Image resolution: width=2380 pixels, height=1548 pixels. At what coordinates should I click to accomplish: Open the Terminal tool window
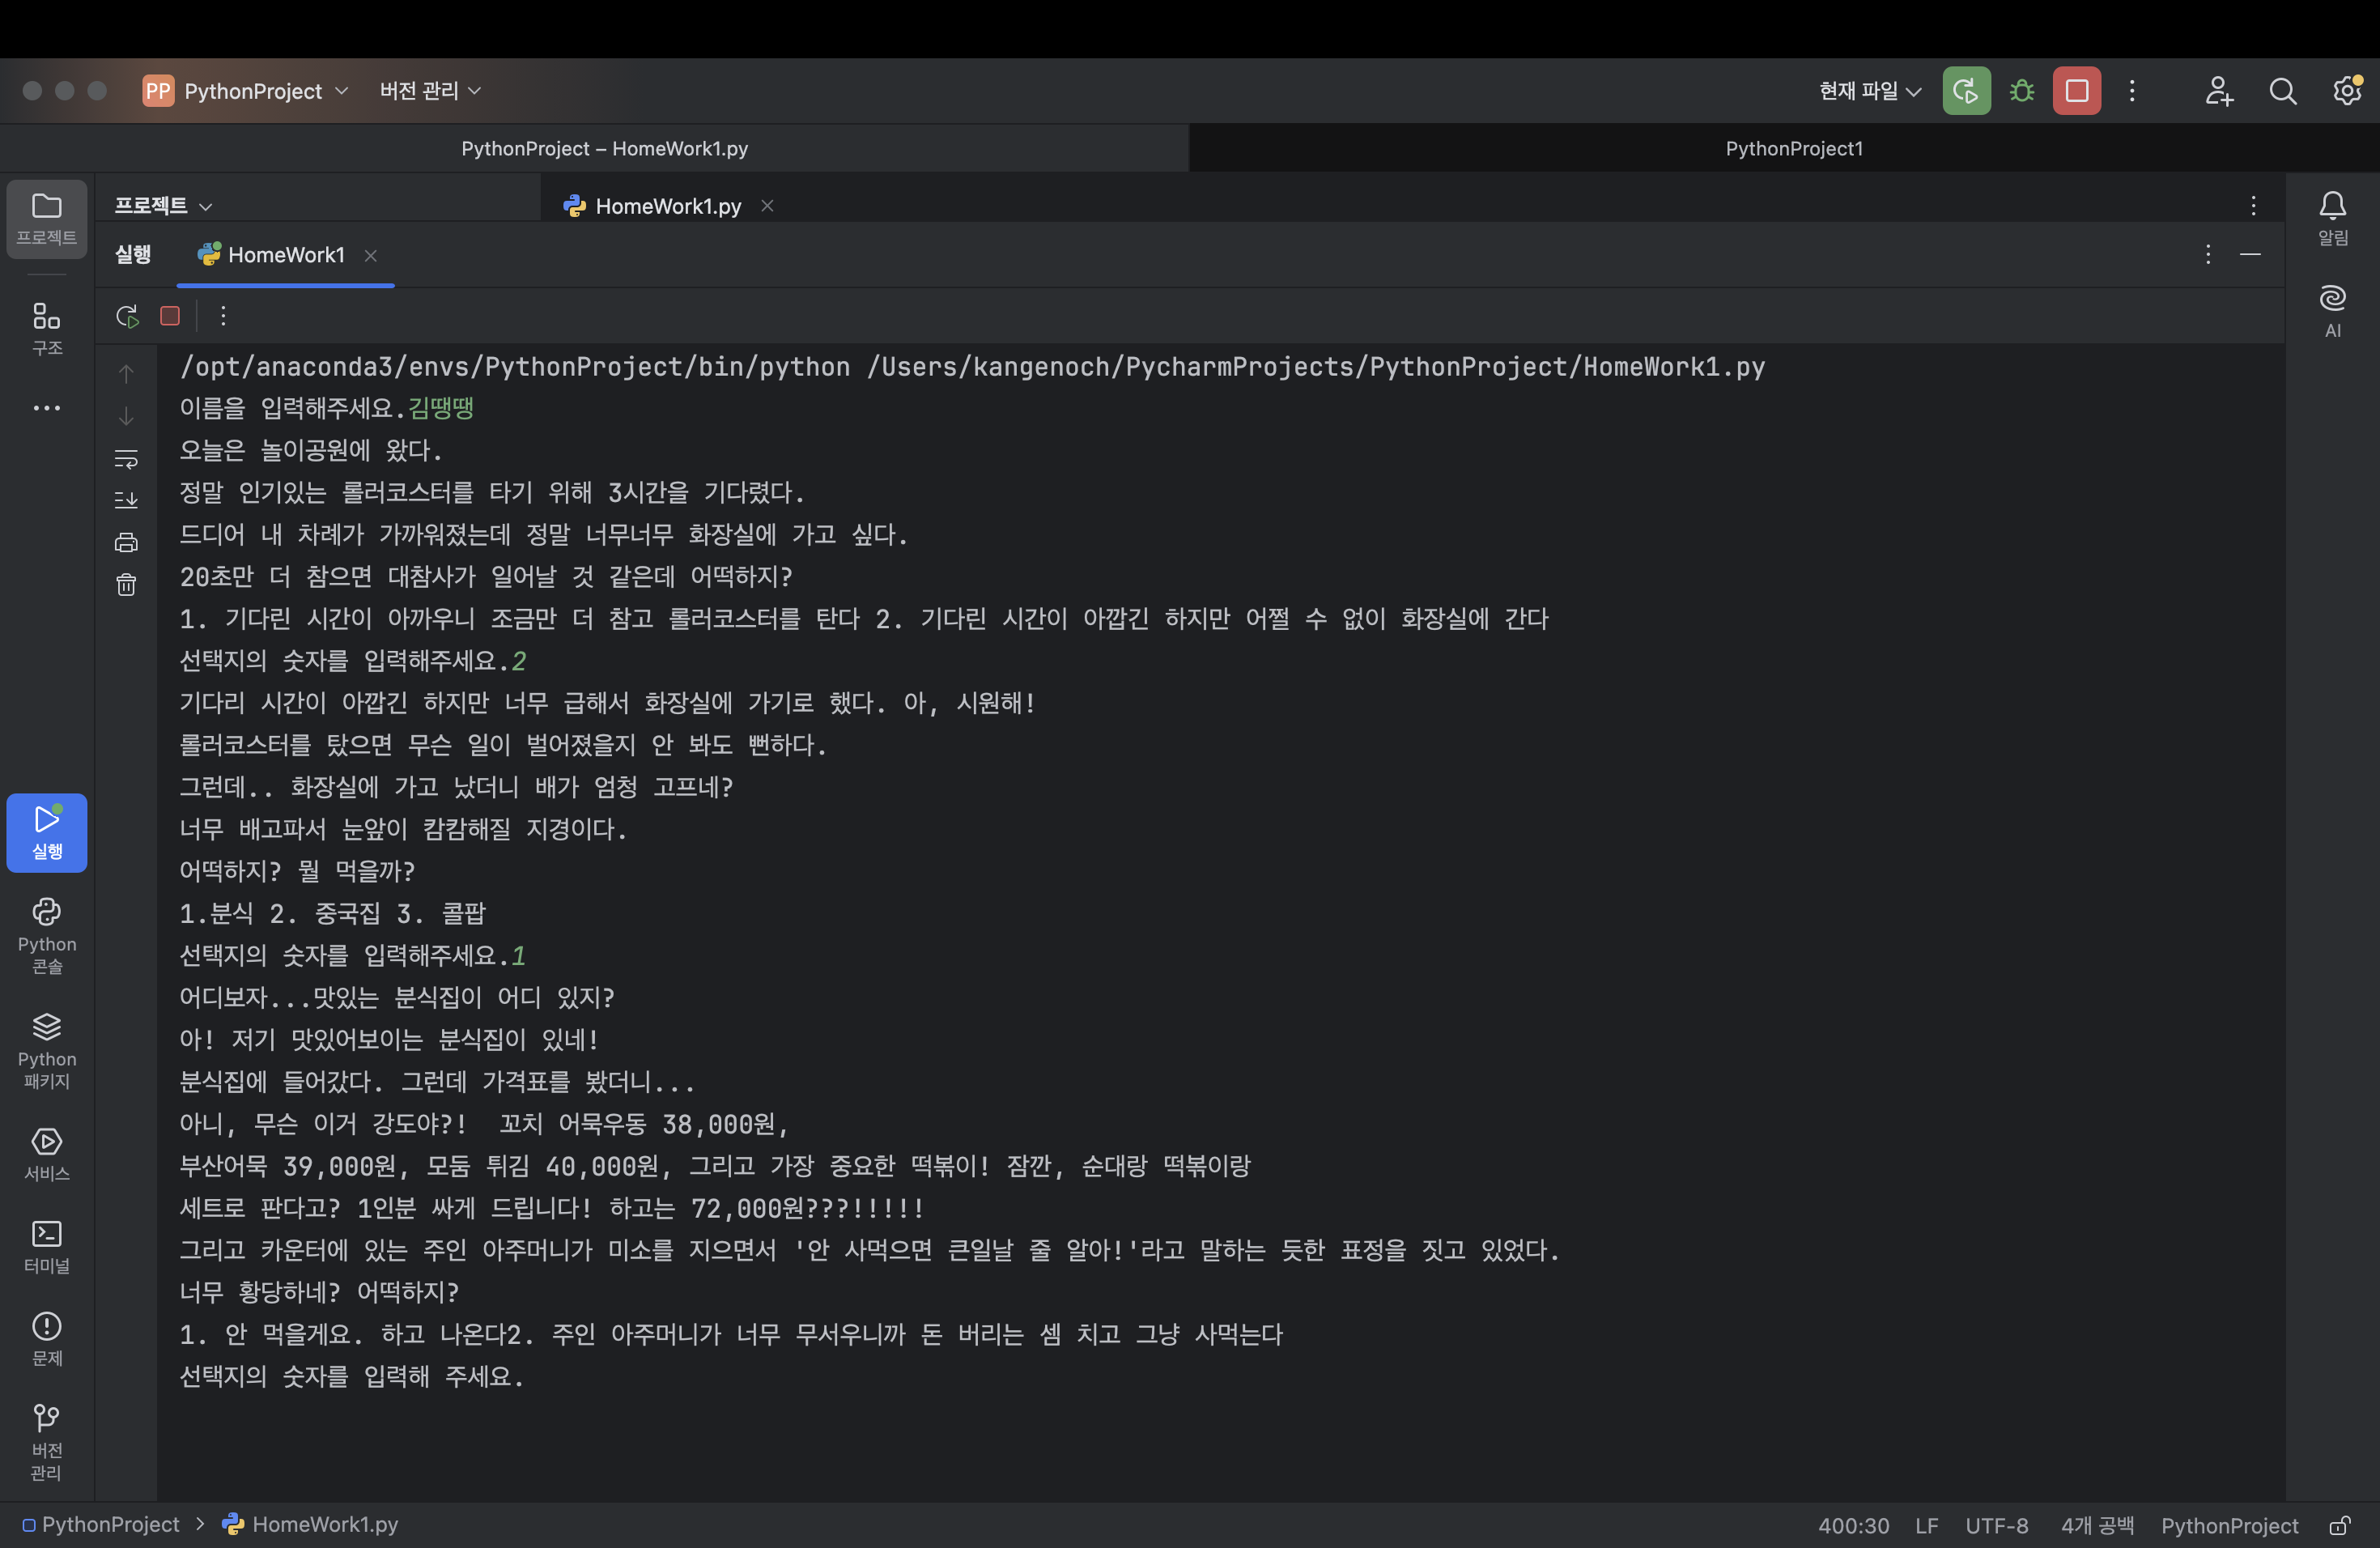tap(47, 1246)
